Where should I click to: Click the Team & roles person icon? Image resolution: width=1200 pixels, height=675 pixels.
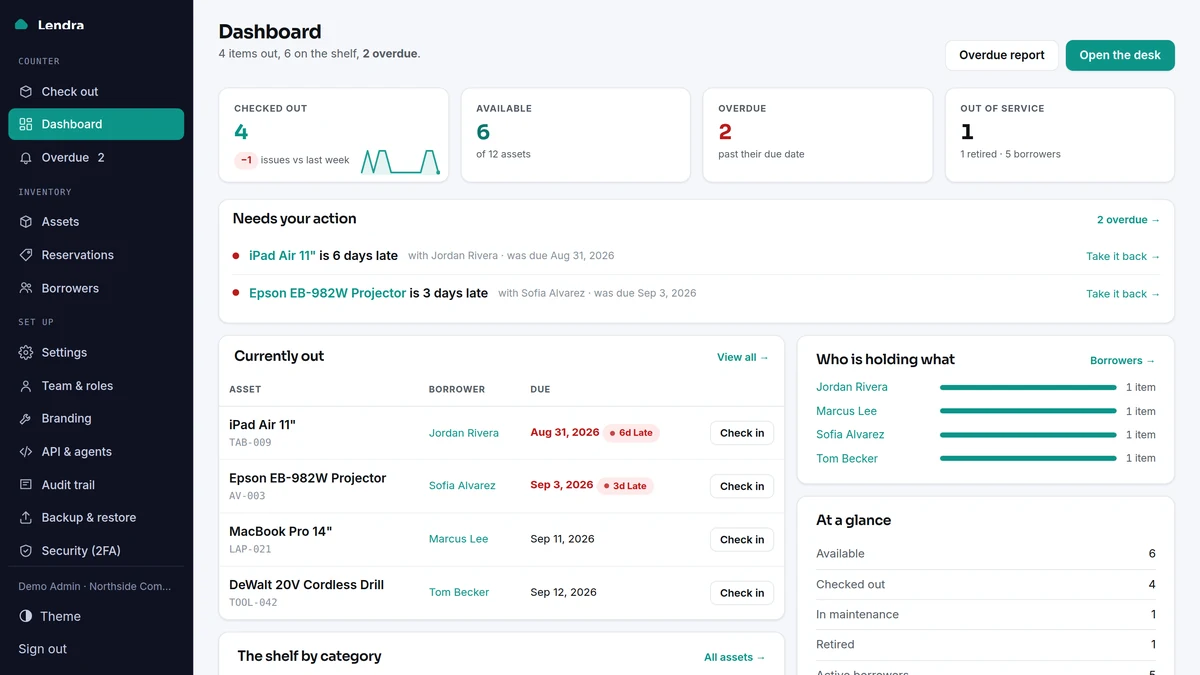26,386
